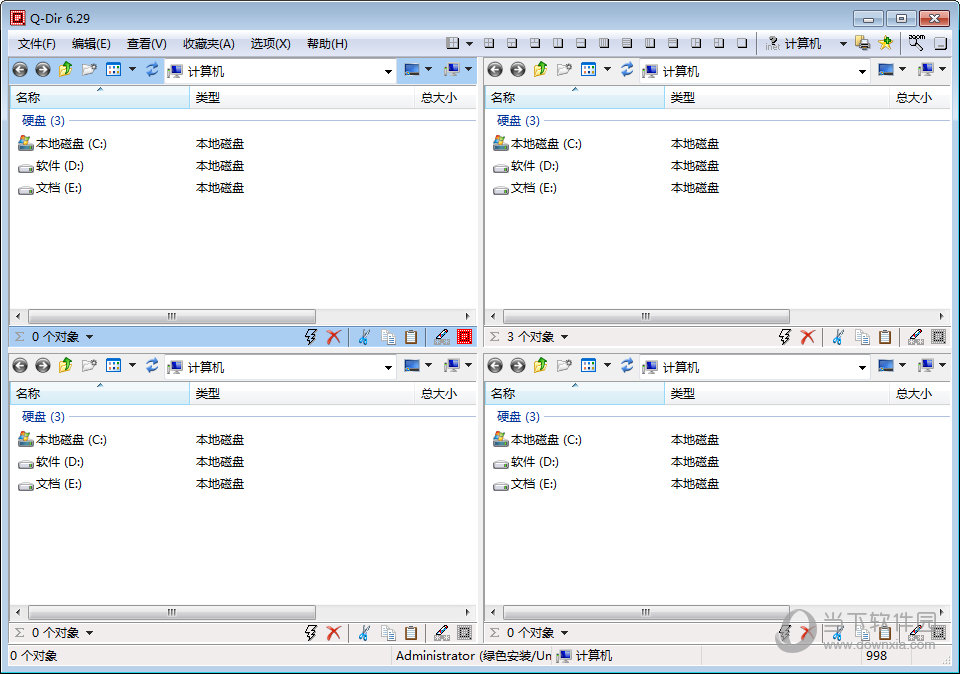Sort by 名称 column in bottom-left pane
The height and width of the screenshot is (674, 960).
[x=100, y=394]
